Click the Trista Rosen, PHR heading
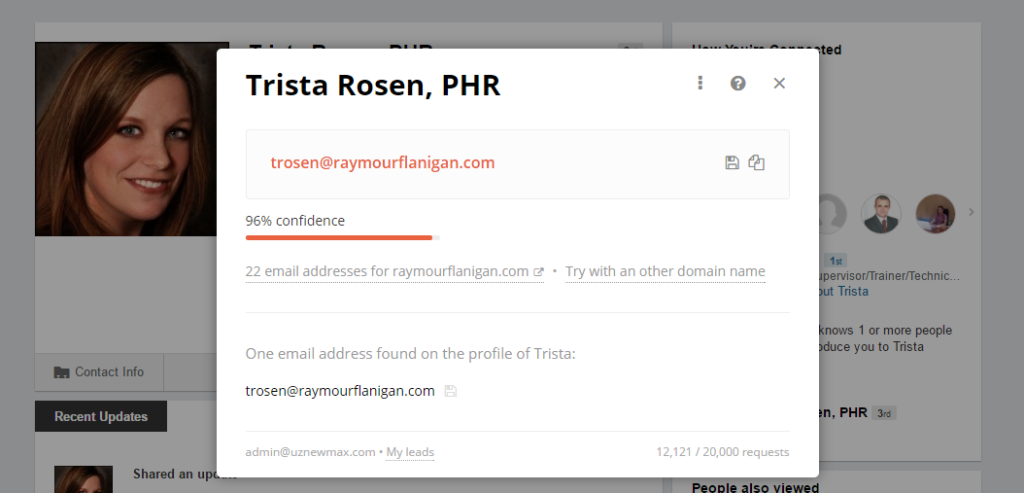Screen dimensions: 1024x493 [373, 86]
